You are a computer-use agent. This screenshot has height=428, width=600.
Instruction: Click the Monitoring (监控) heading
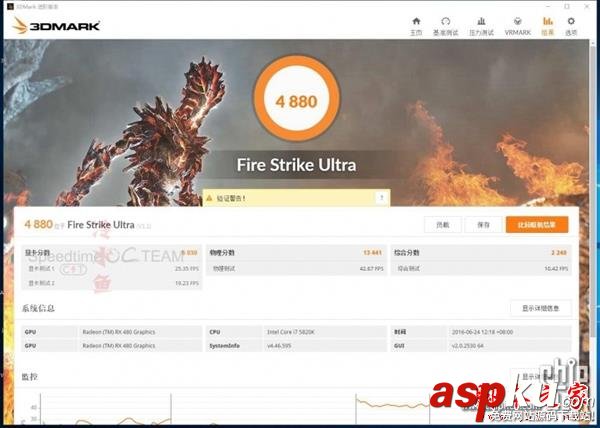29,377
